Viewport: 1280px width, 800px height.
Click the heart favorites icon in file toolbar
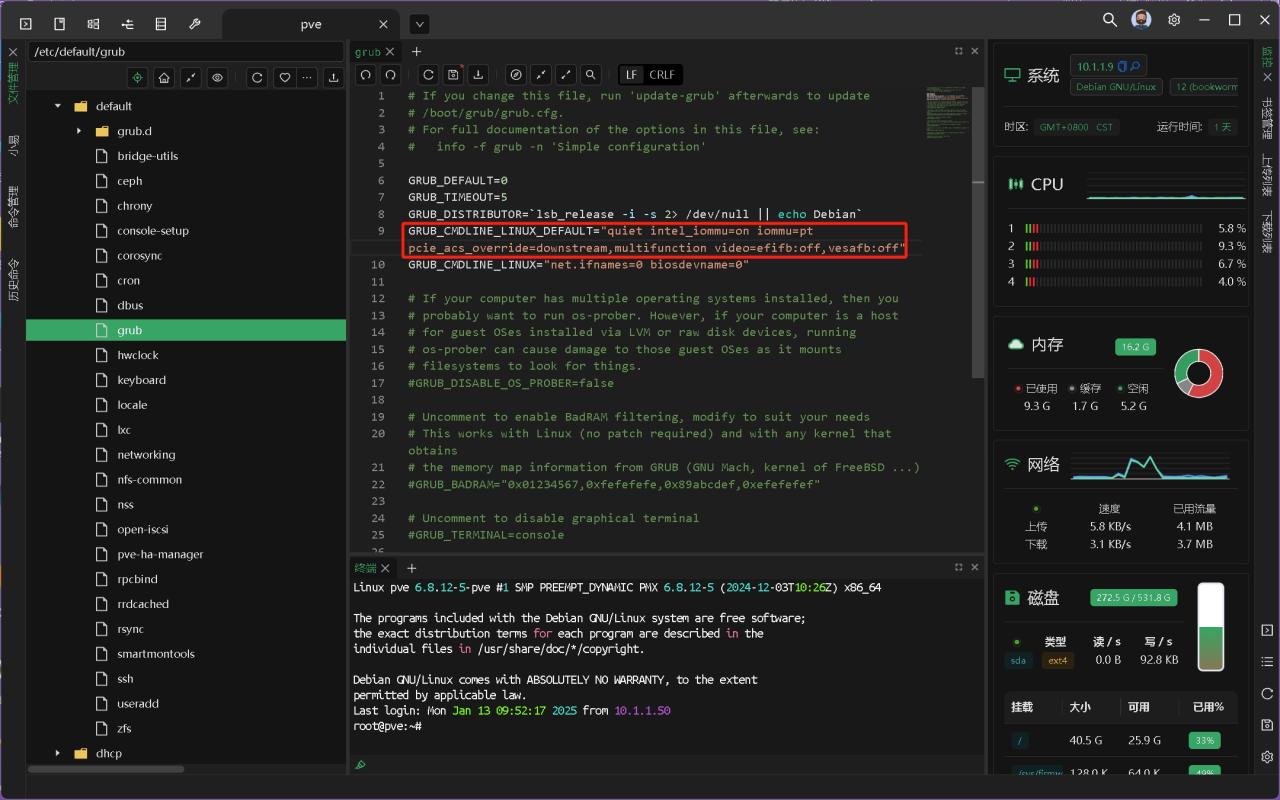point(284,77)
